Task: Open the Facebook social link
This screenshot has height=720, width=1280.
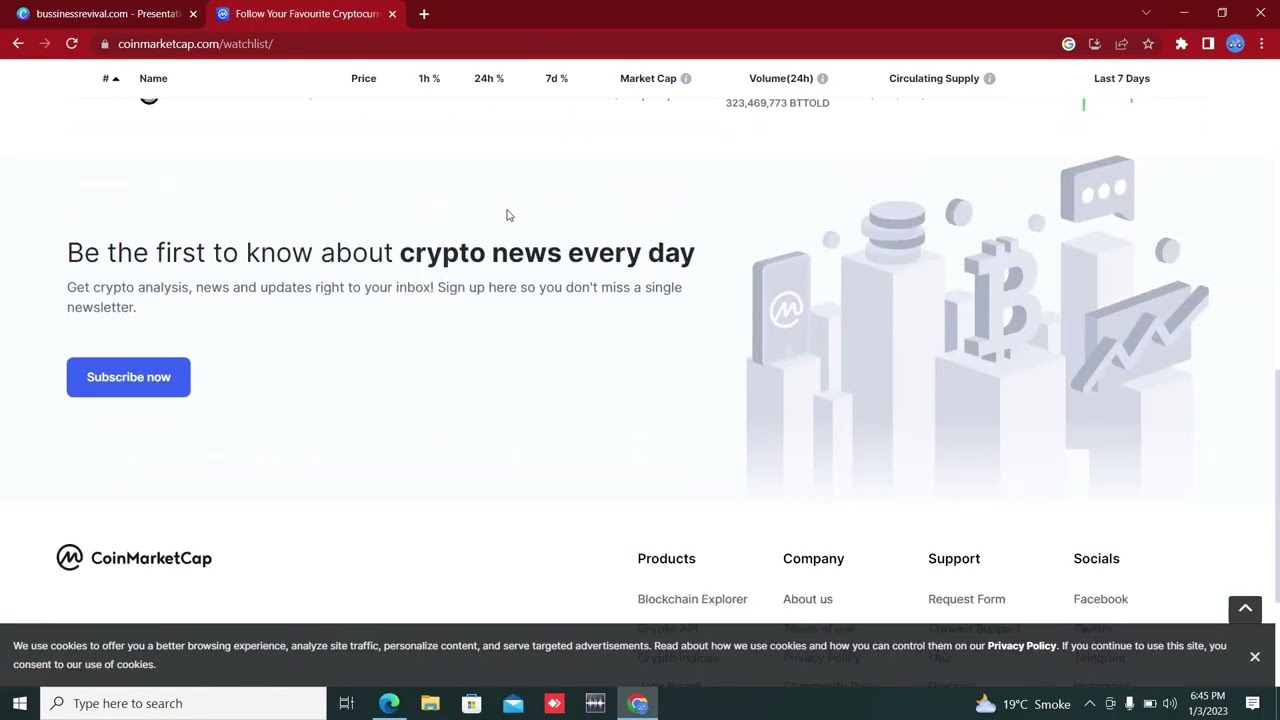Action: [1100, 599]
